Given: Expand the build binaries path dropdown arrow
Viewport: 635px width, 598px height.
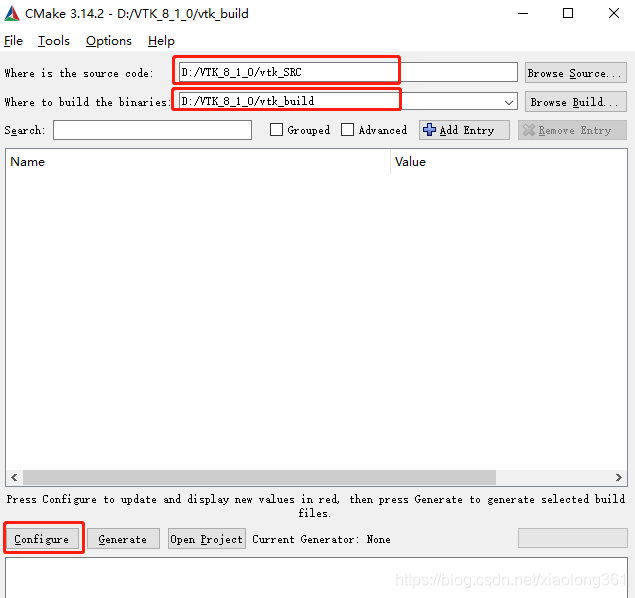Looking at the screenshot, I should tap(509, 102).
